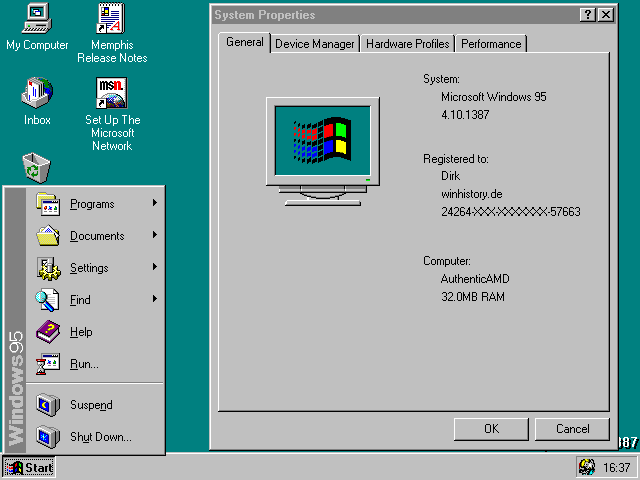Image resolution: width=640 pixels, height=480 pixels.
Task: Click the Registered to: label
Action: coord(456,159)
